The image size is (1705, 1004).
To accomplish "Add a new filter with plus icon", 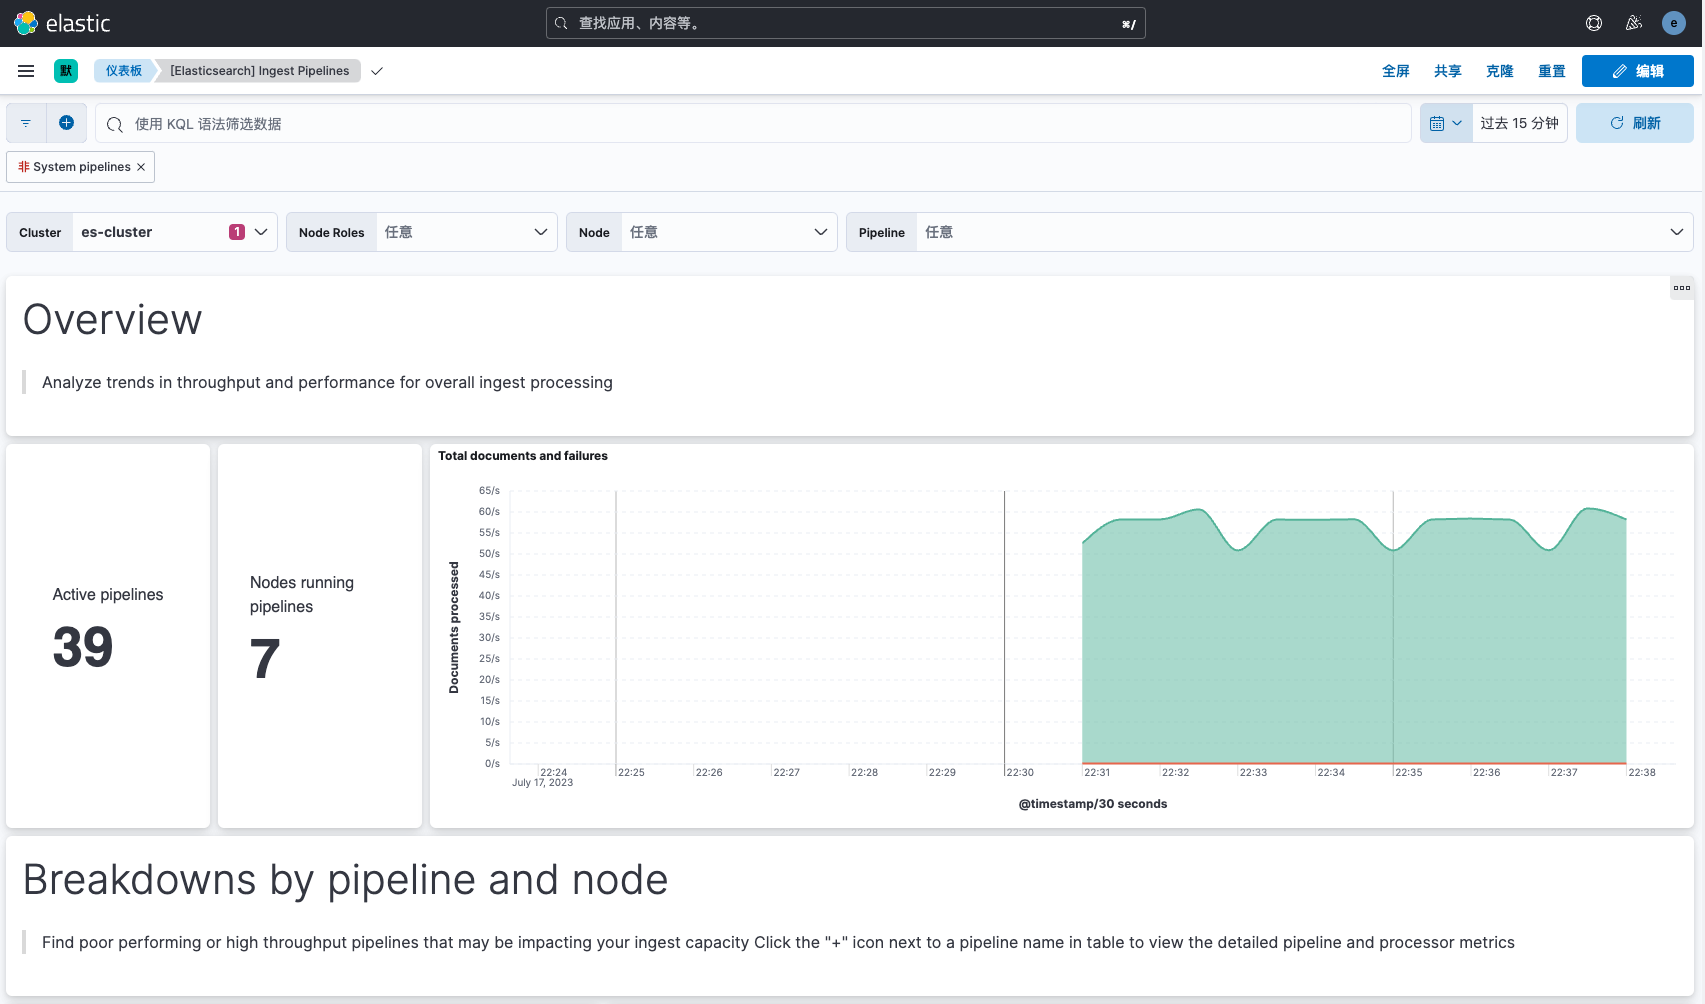I will pyautogui.click(x=66, y=123).
